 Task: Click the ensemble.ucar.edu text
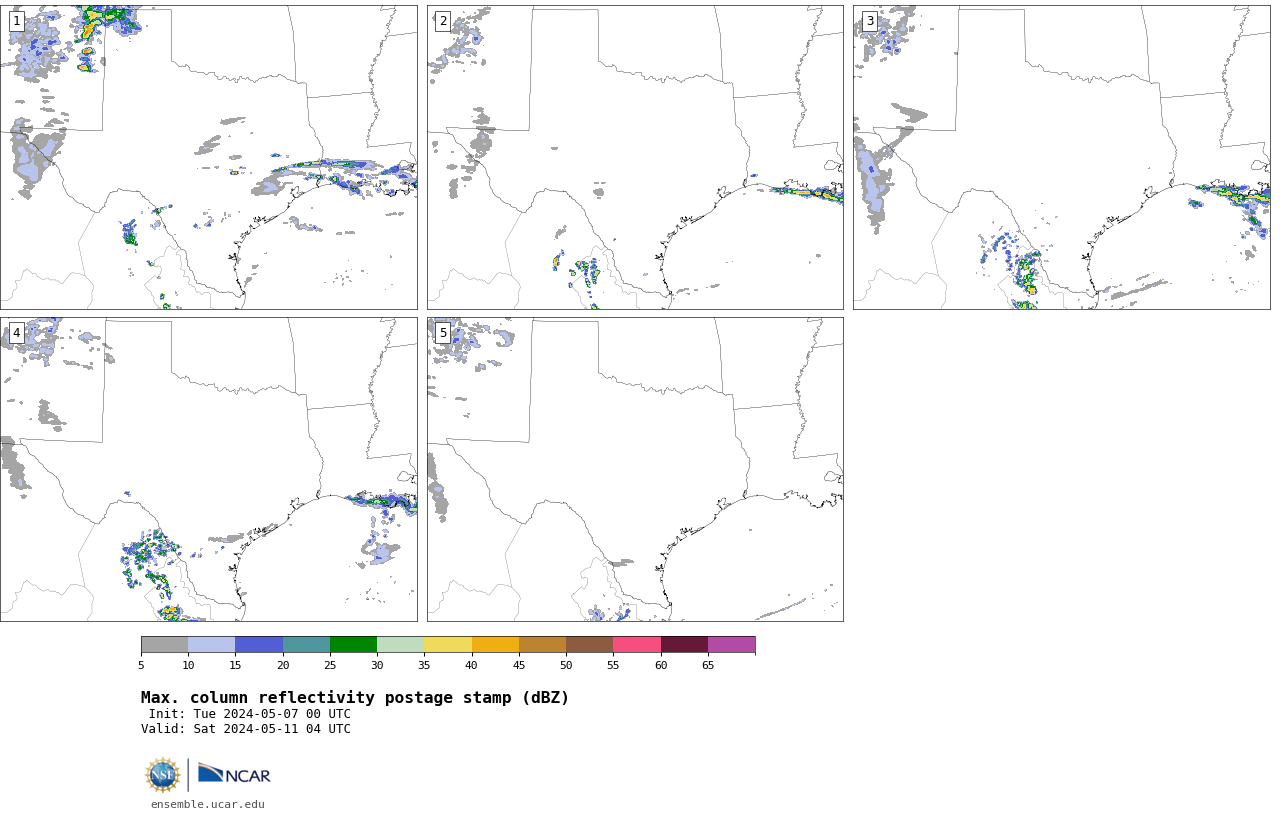208,804
